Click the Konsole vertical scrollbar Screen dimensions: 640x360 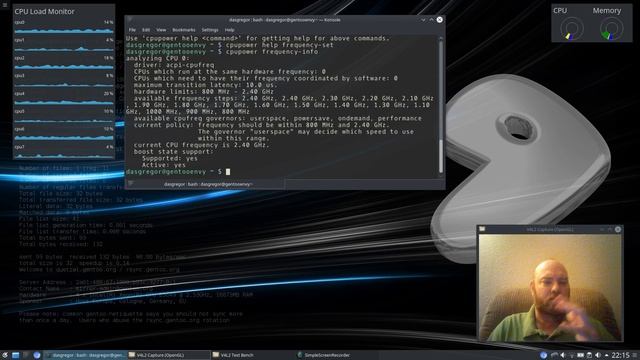(x=441, y=106)
